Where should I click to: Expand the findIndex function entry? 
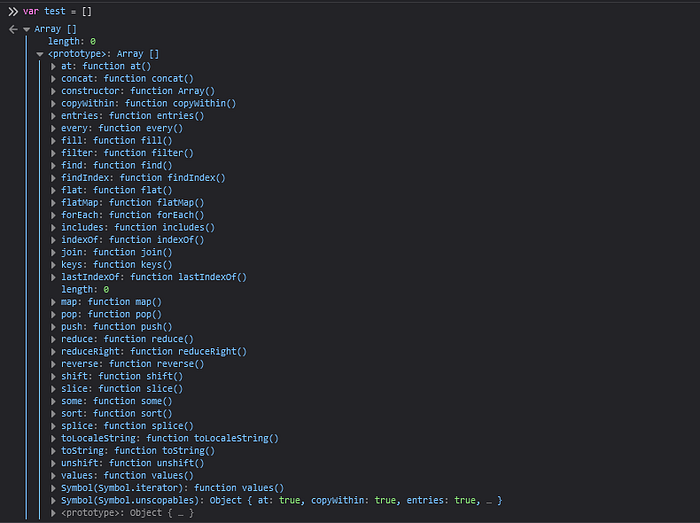point(53,178)
